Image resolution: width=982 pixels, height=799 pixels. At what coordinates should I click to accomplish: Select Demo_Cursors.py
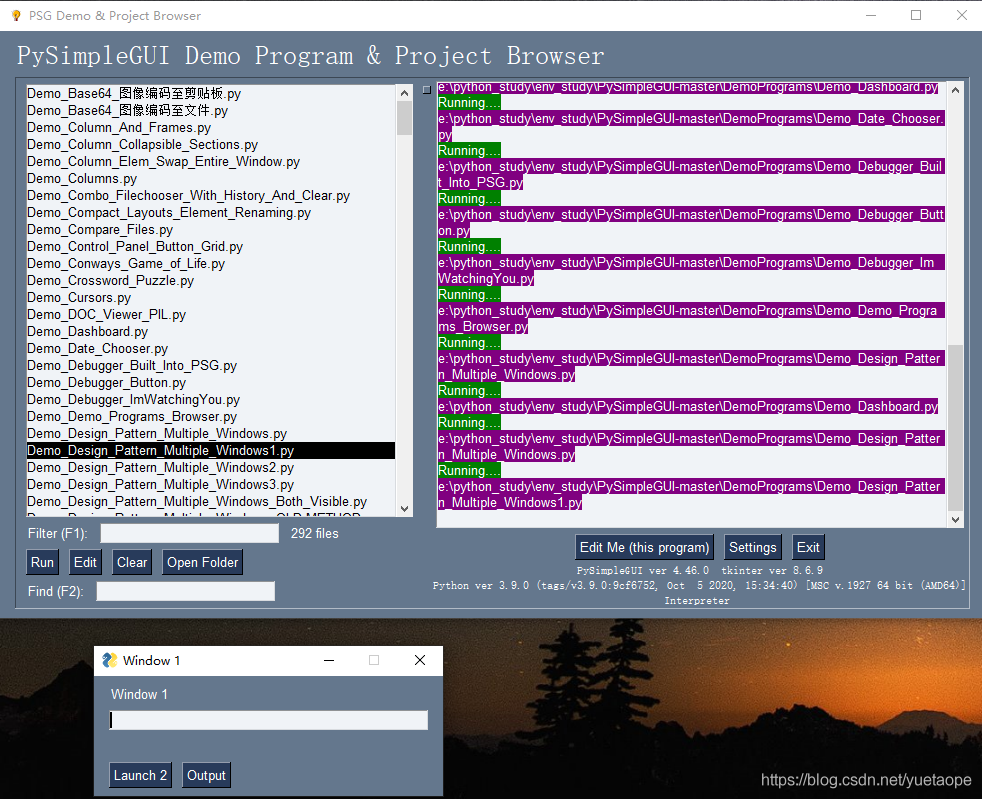point(211,297)
